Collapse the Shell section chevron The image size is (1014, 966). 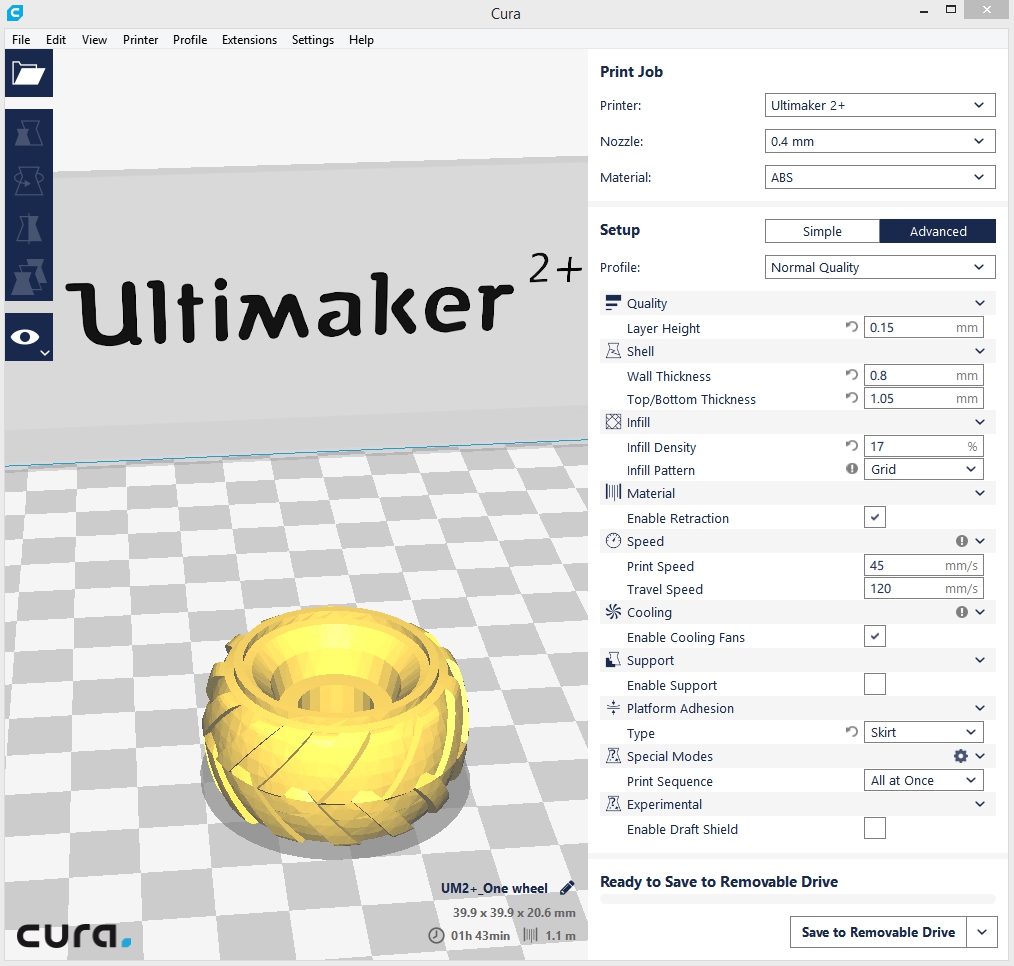pos(980,351)
